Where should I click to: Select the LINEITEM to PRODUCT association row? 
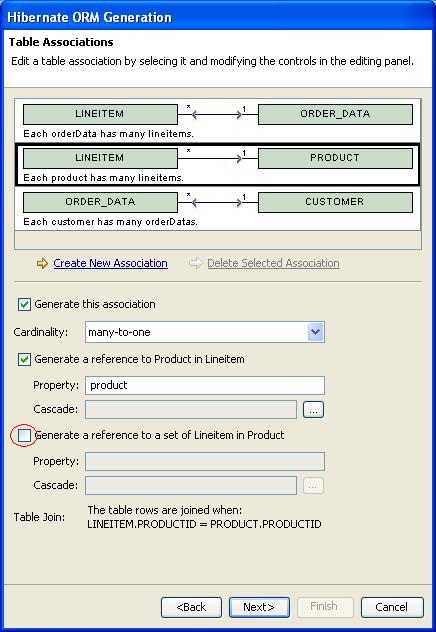tap(218, 164)
